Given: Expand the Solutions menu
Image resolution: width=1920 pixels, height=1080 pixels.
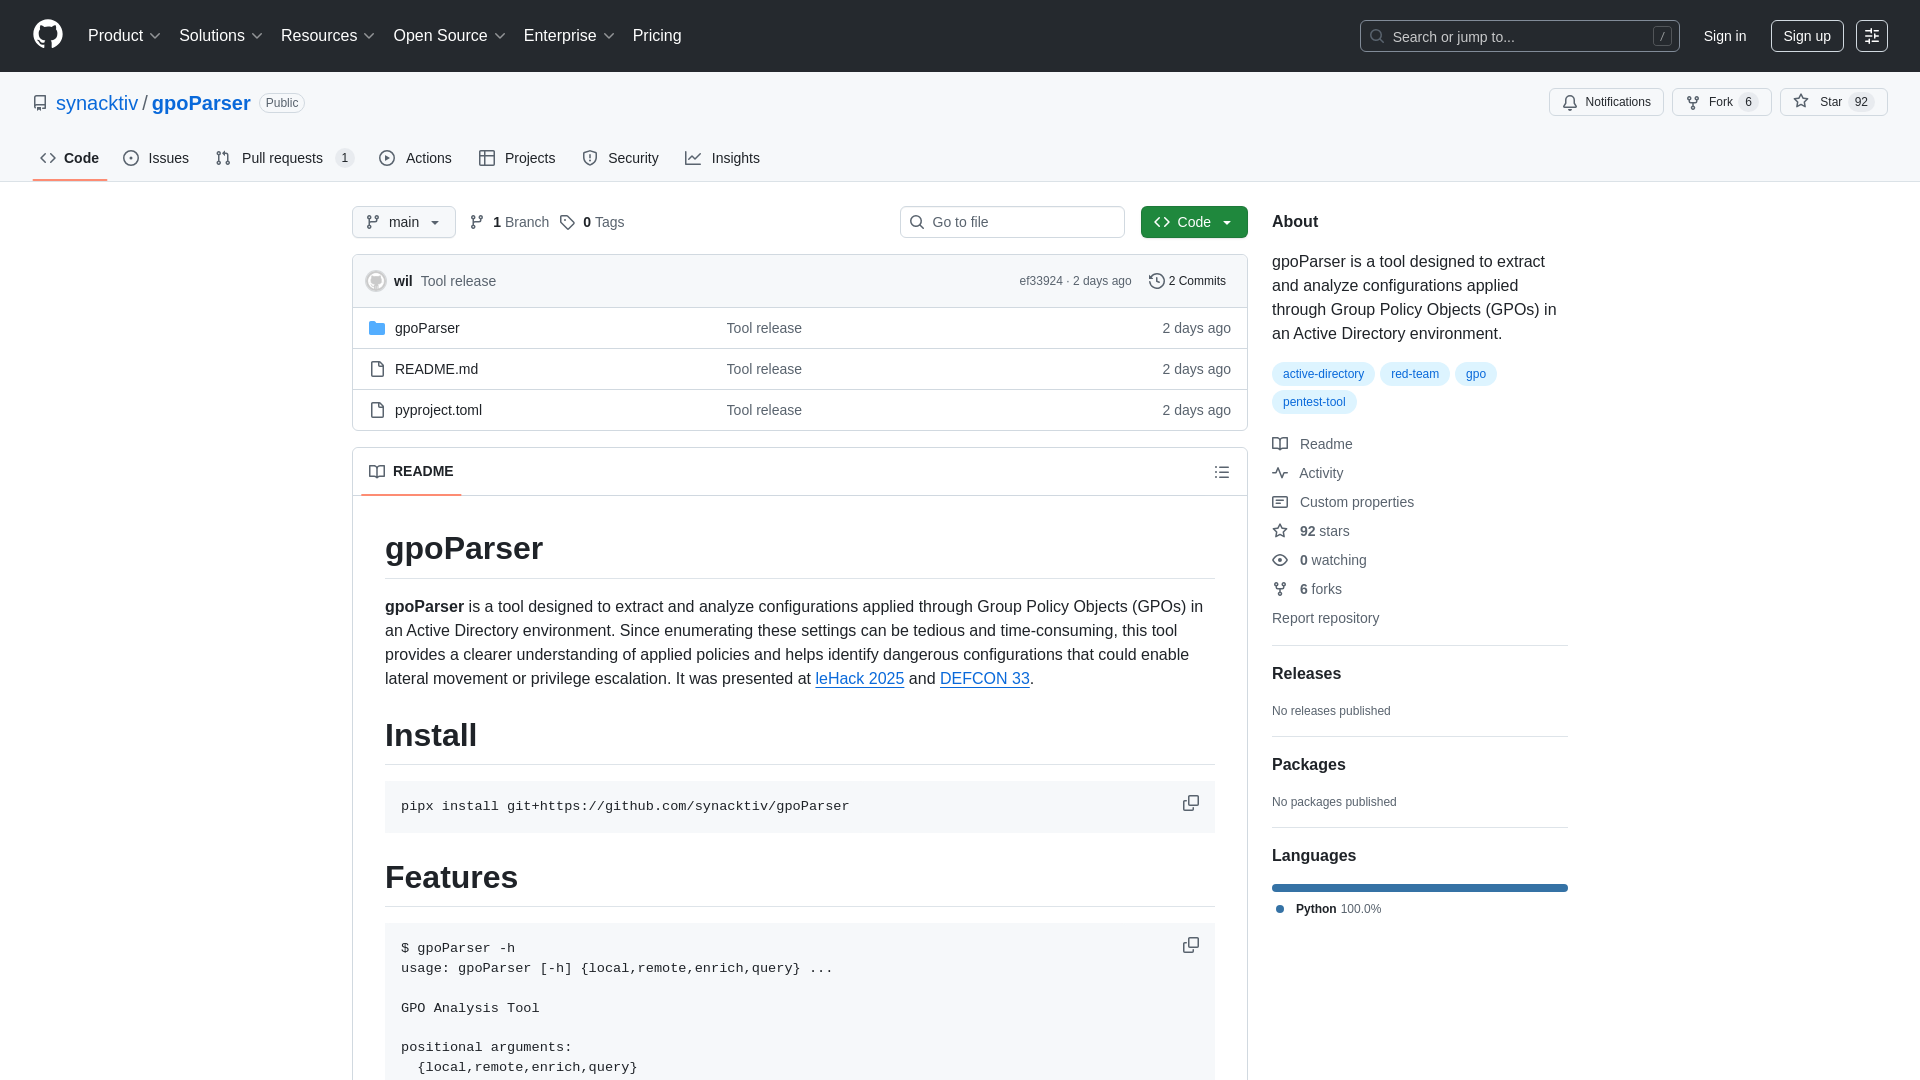Looking at the screenshot, I should (x=220, y=36).
